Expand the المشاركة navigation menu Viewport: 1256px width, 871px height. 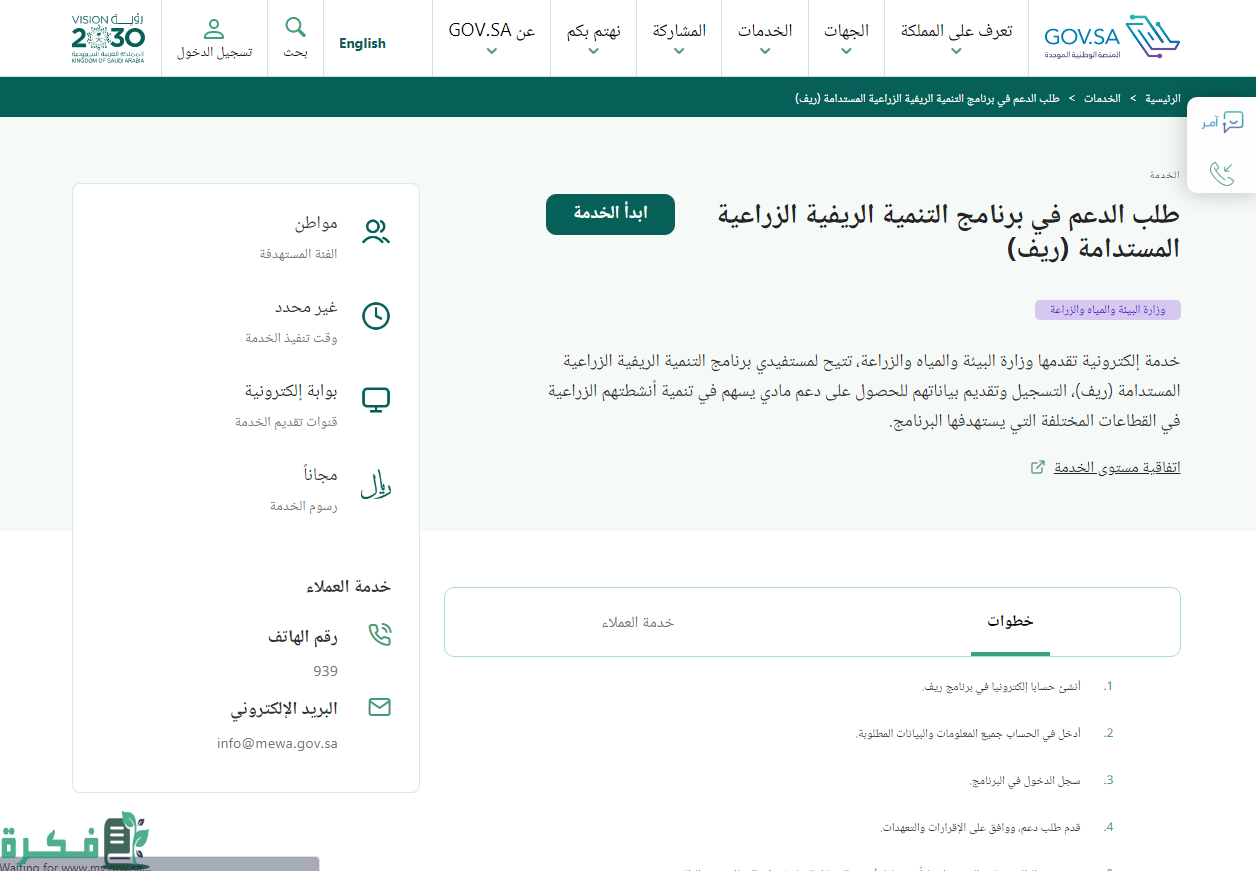pos(679,38)
